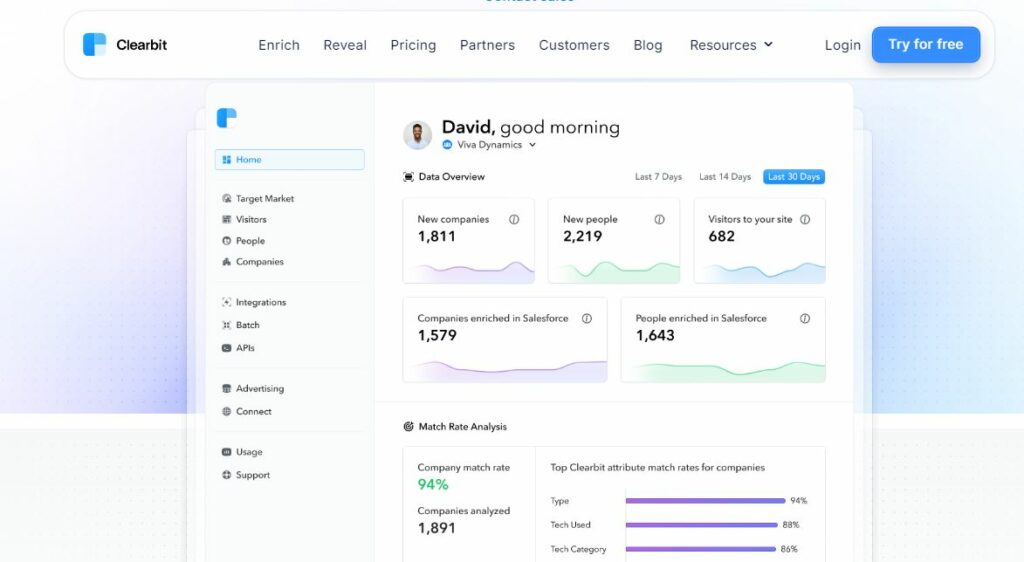Click the 1,643 people enriched value

[655, 336]
